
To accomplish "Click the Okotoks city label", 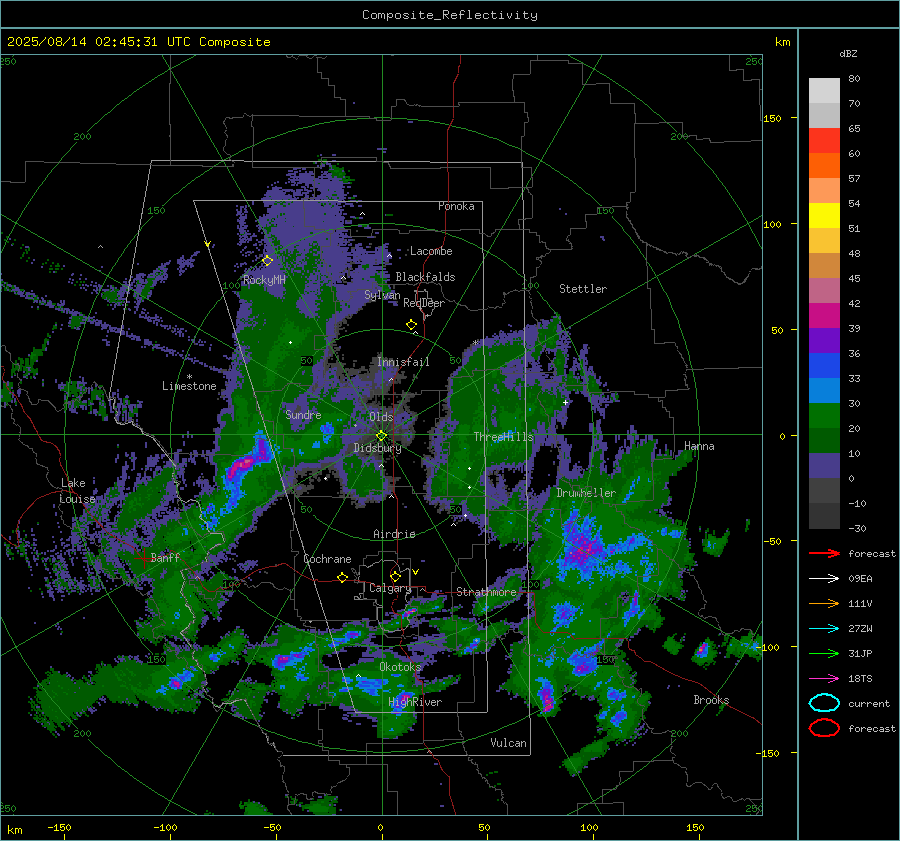I will tap(400, 667).
